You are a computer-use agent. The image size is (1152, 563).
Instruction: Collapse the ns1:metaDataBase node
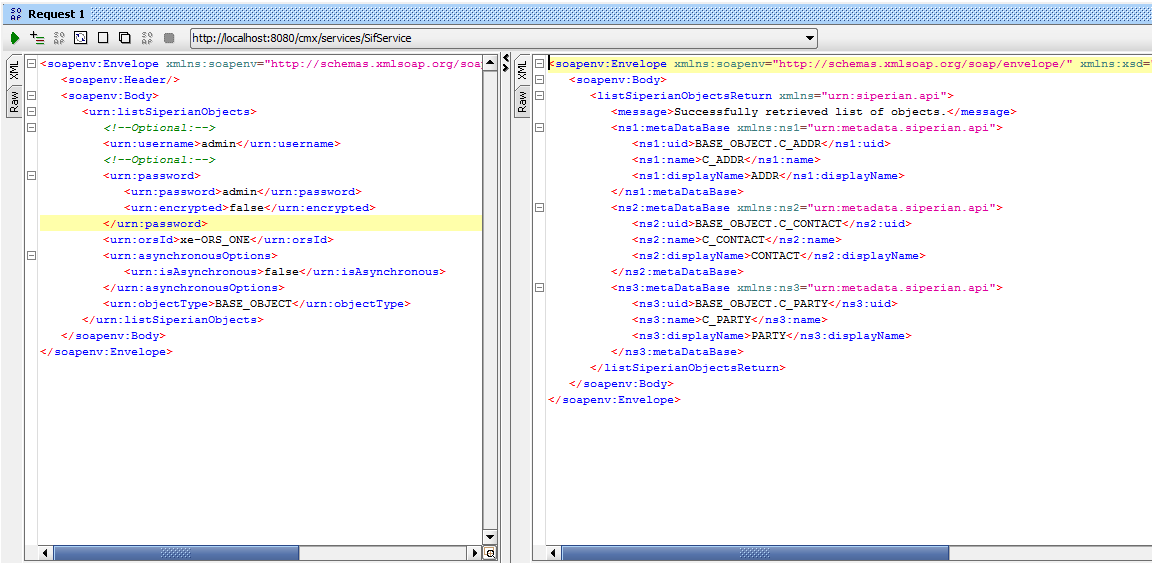[539, 128]
